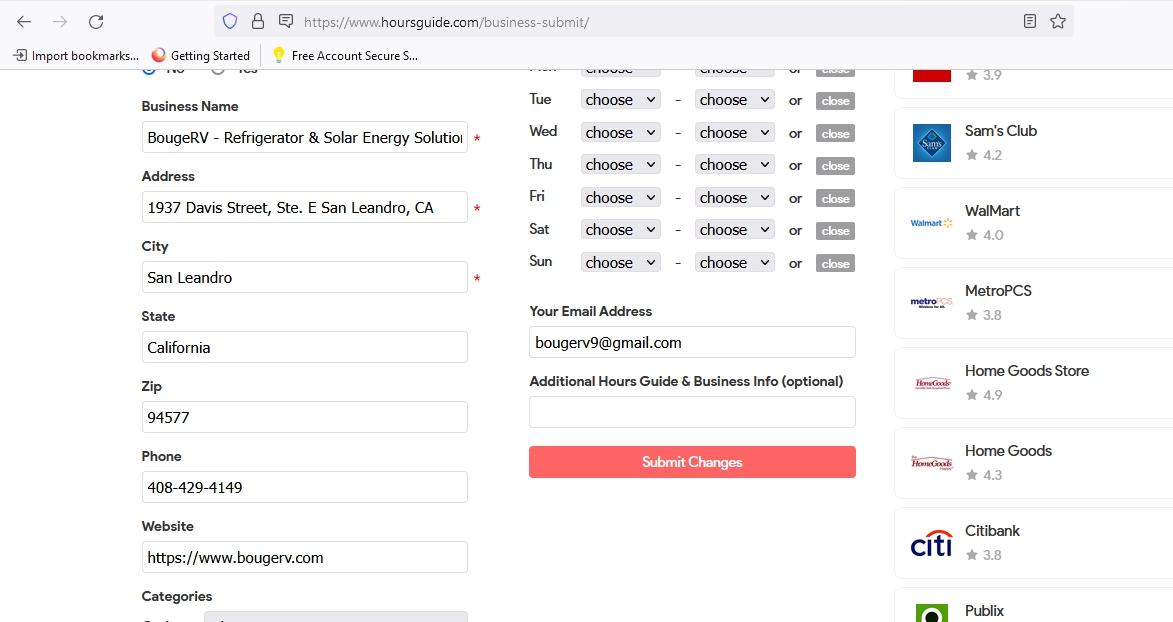Click the shield tracking protection icon
Screen dimensions: 1173x622
230,21
